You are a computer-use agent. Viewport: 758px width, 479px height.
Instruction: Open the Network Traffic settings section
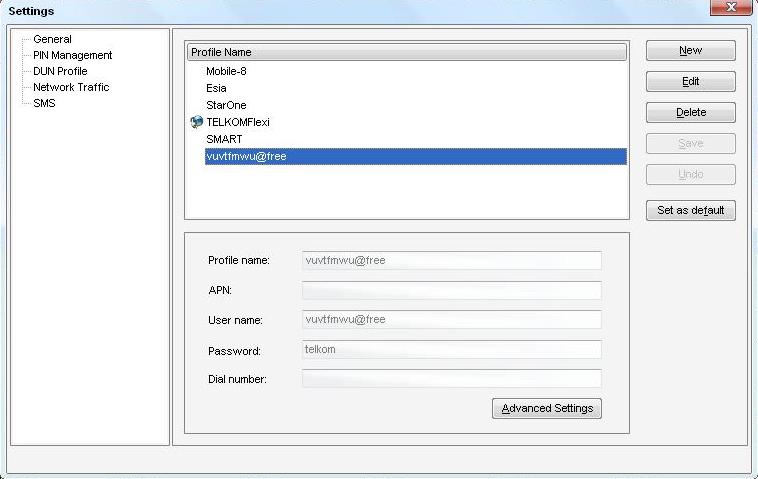pyautogui.click(x=71, y=87)
